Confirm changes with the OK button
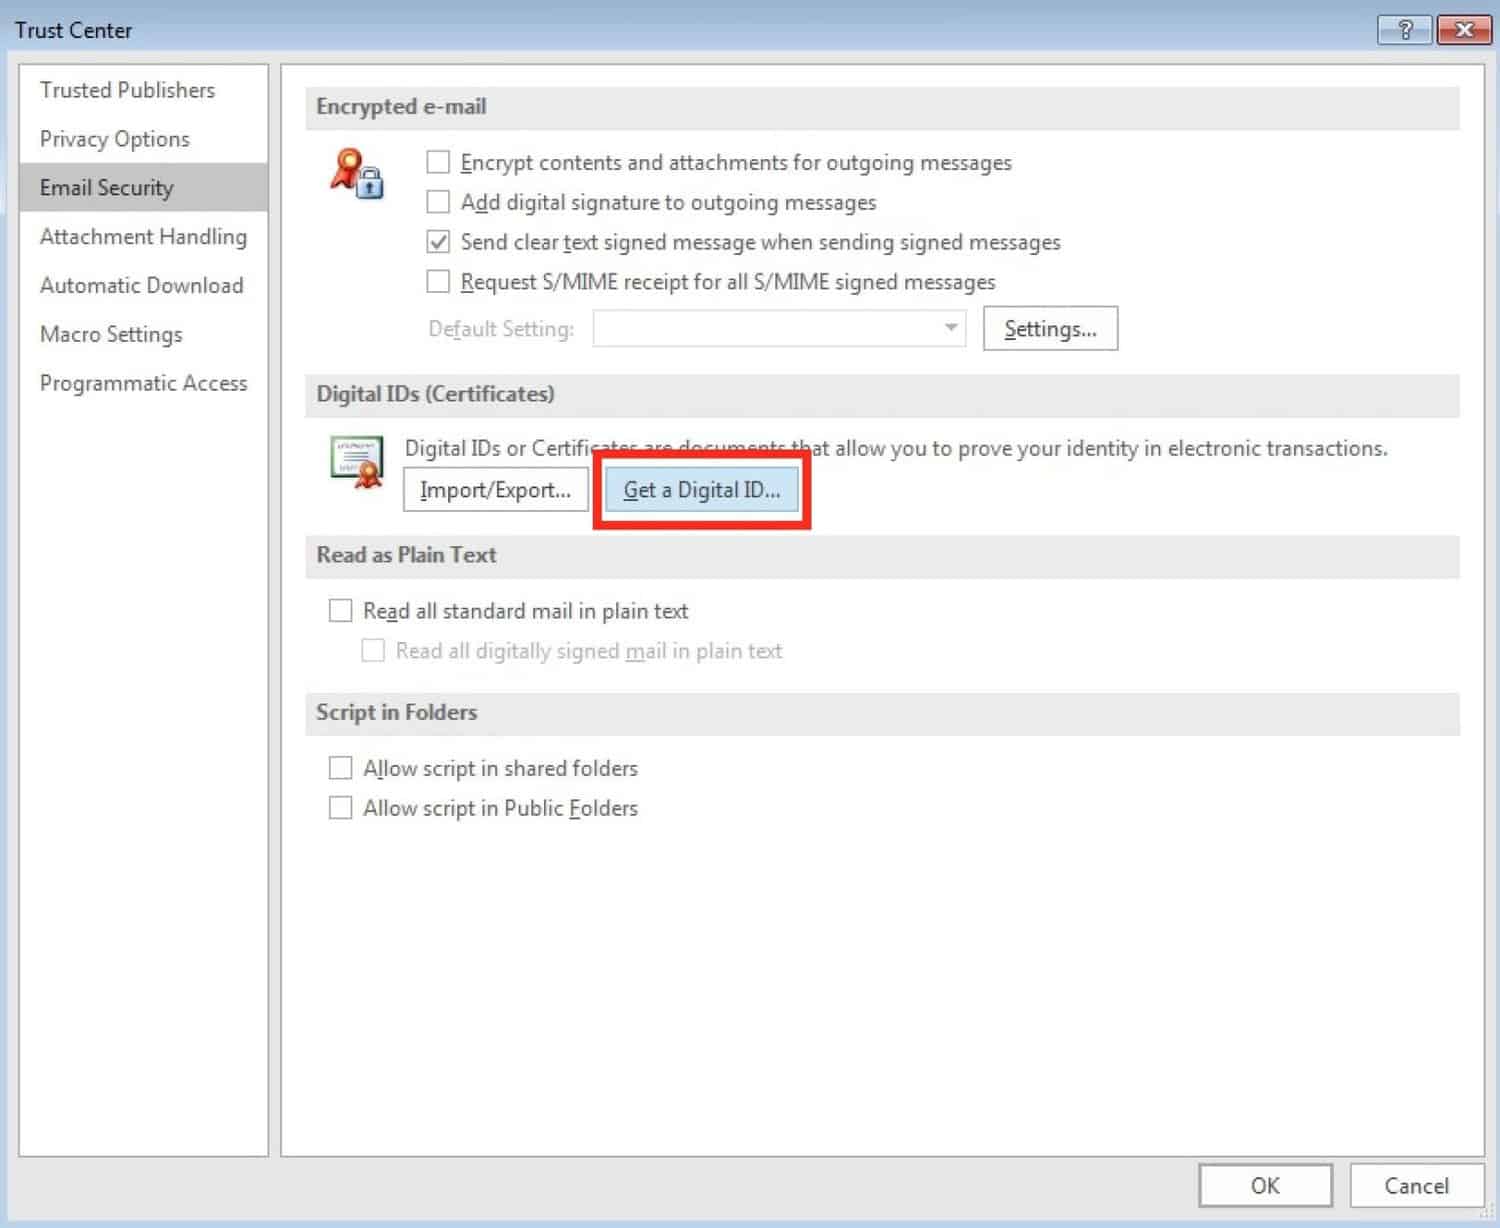The width and height of the screenshot is (1500, 1228). click(1265, 1186)
